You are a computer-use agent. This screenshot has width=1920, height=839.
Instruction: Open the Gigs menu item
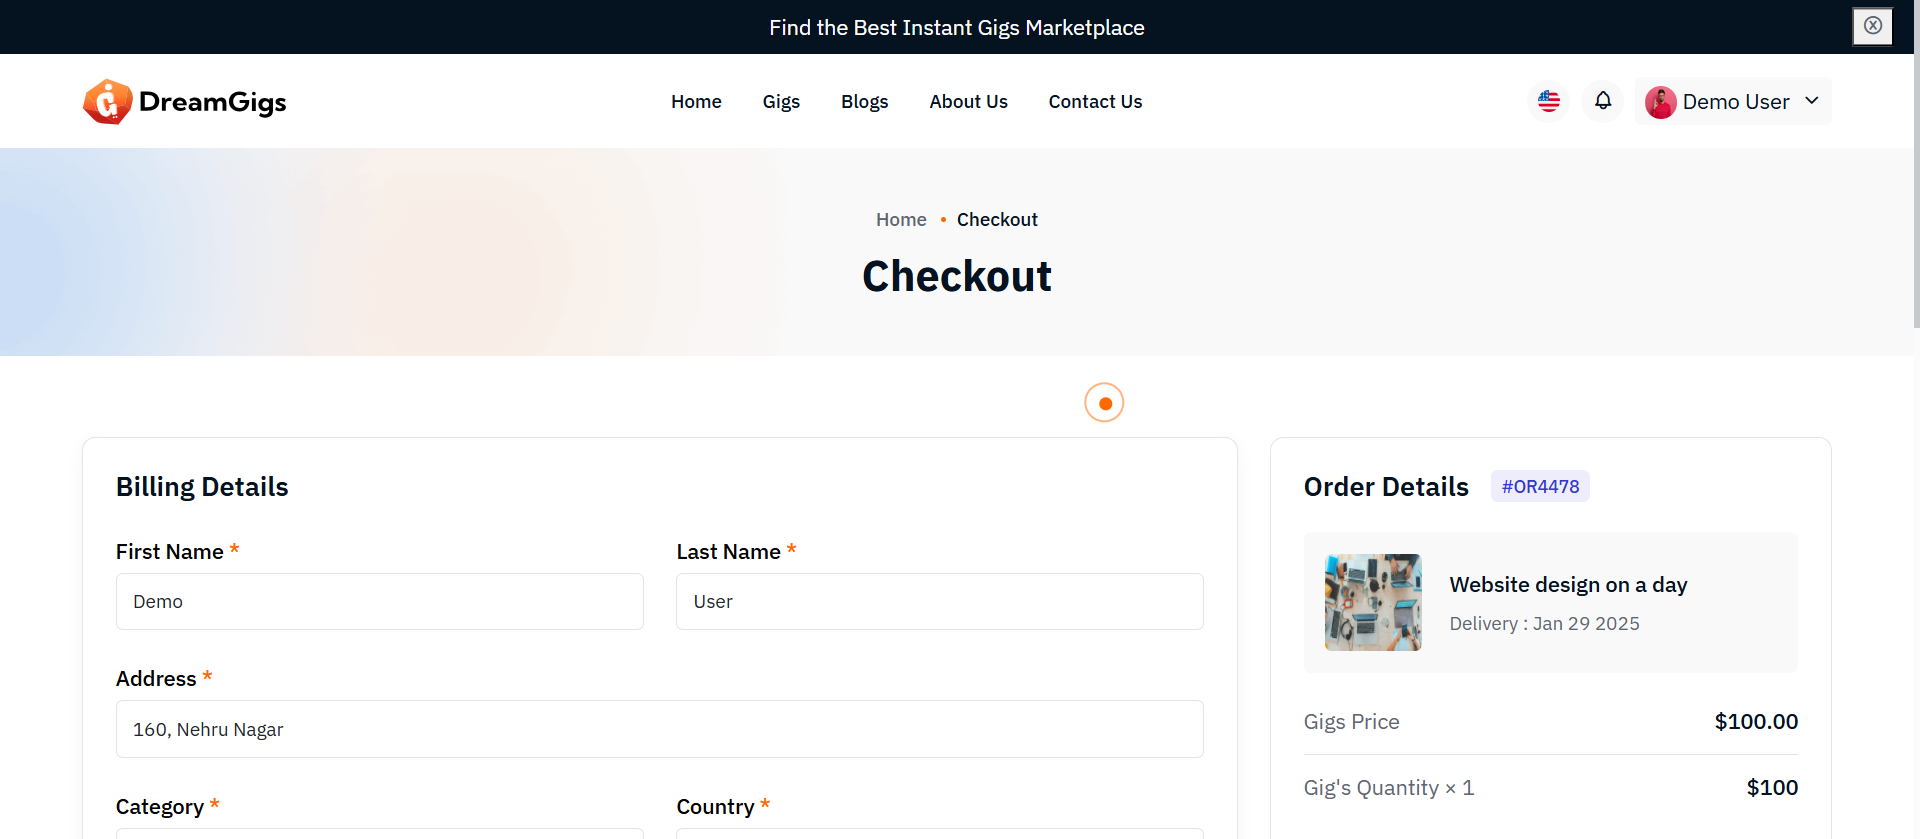[x=781, y=102]
